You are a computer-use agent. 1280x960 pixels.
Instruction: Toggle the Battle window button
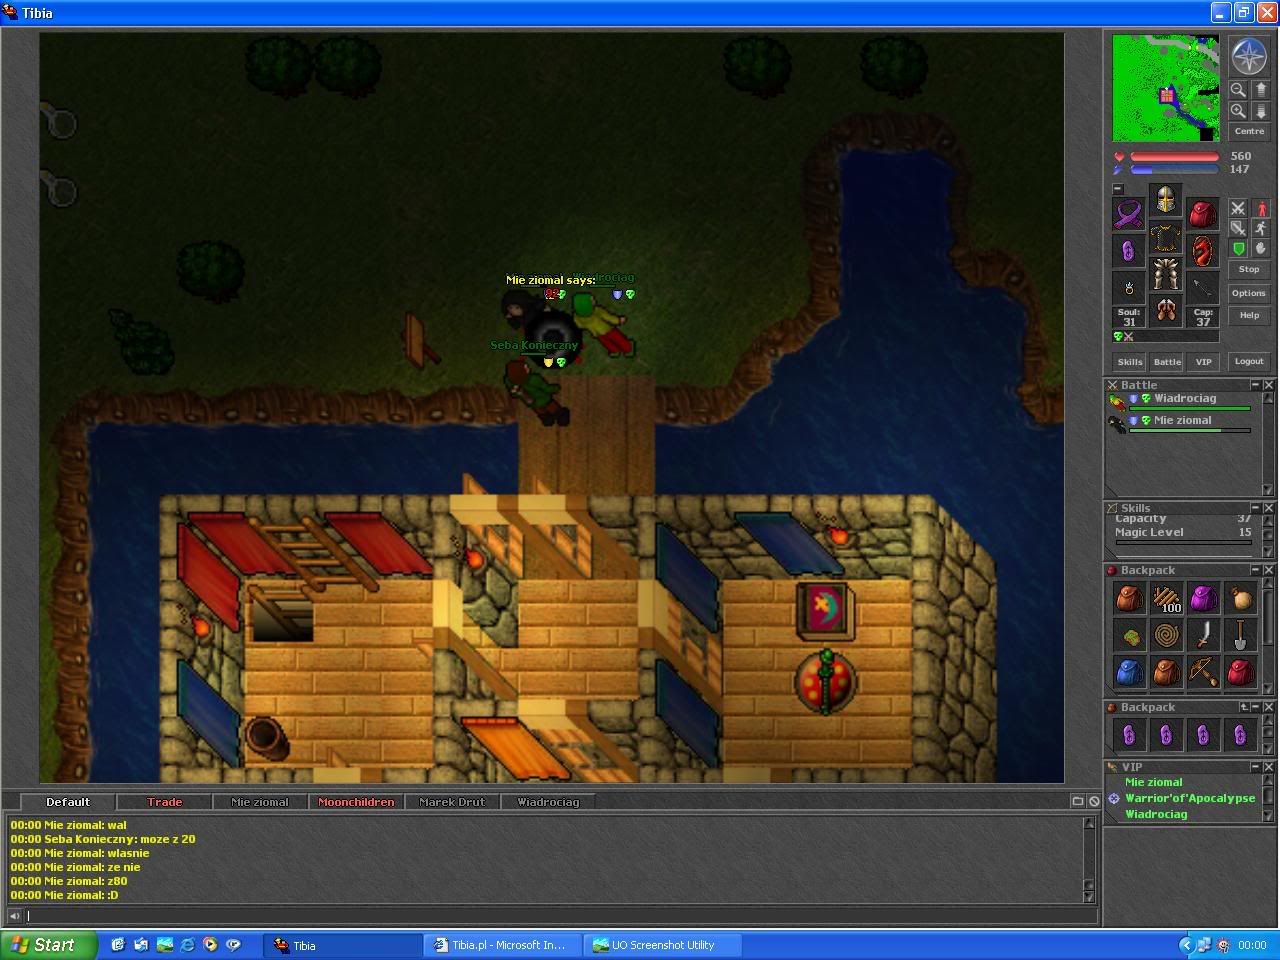(x=1167, y=362)
